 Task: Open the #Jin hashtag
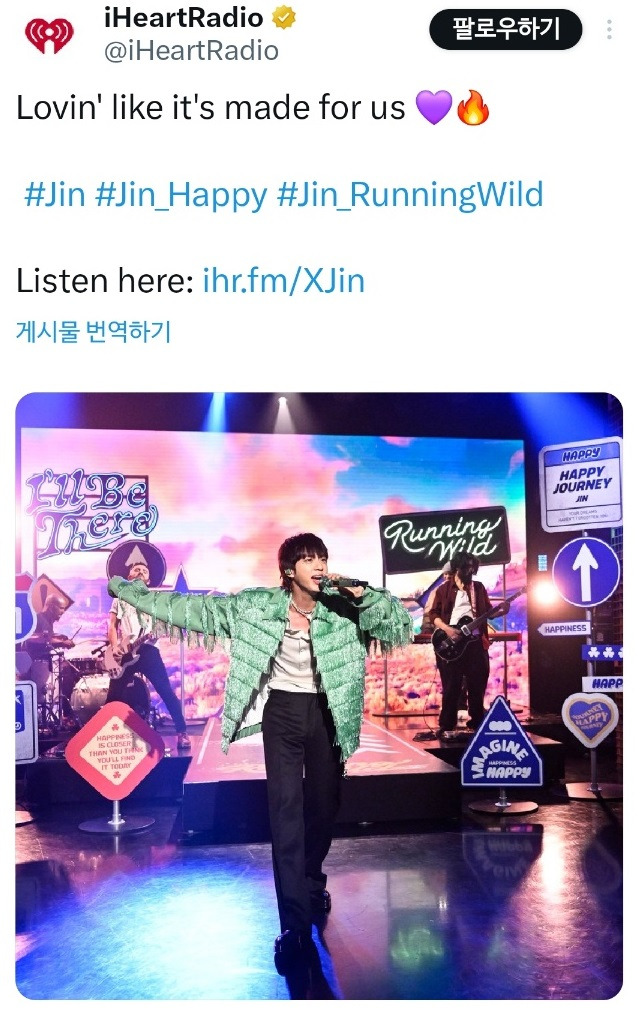click(54, 194)
